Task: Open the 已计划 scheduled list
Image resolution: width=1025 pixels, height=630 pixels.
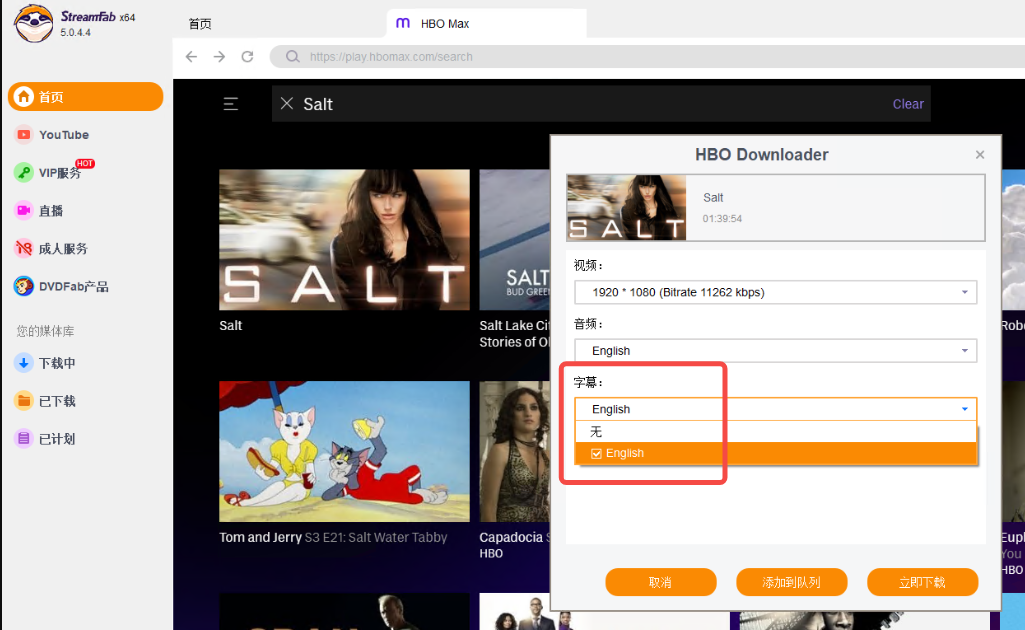Action: (44, 439)
